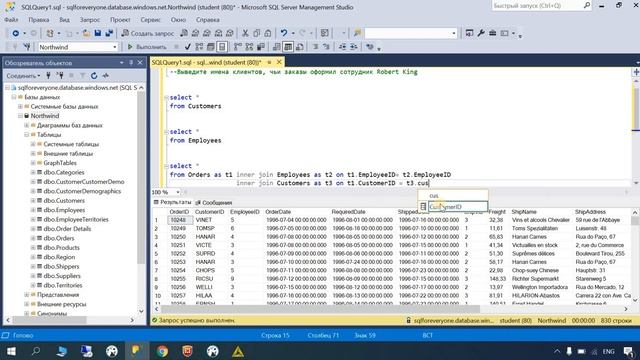Open Activity Monitor icon in Object Explorer
This screenshot has width=640, height=360.
pyautogui.click(x=106, y=76)
